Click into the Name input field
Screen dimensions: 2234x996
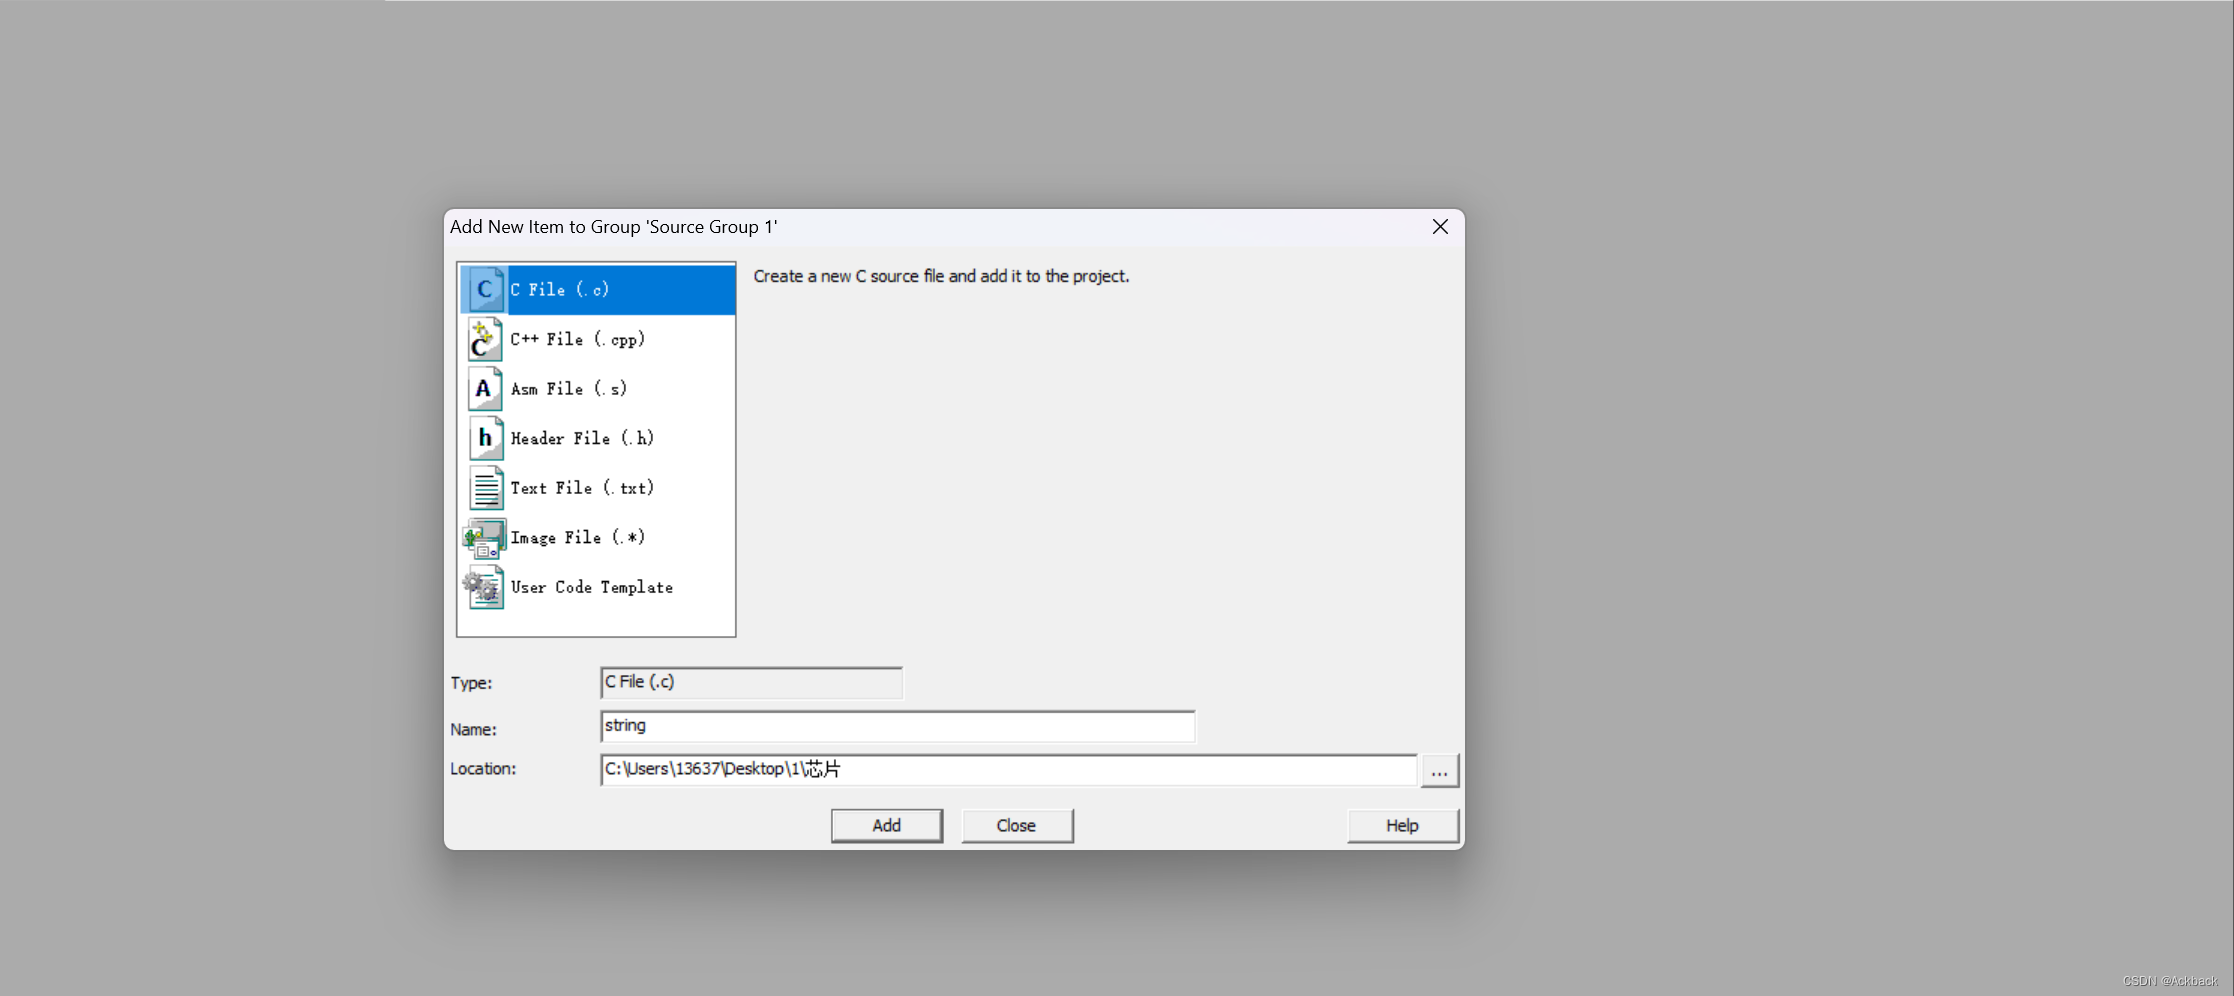898,727
